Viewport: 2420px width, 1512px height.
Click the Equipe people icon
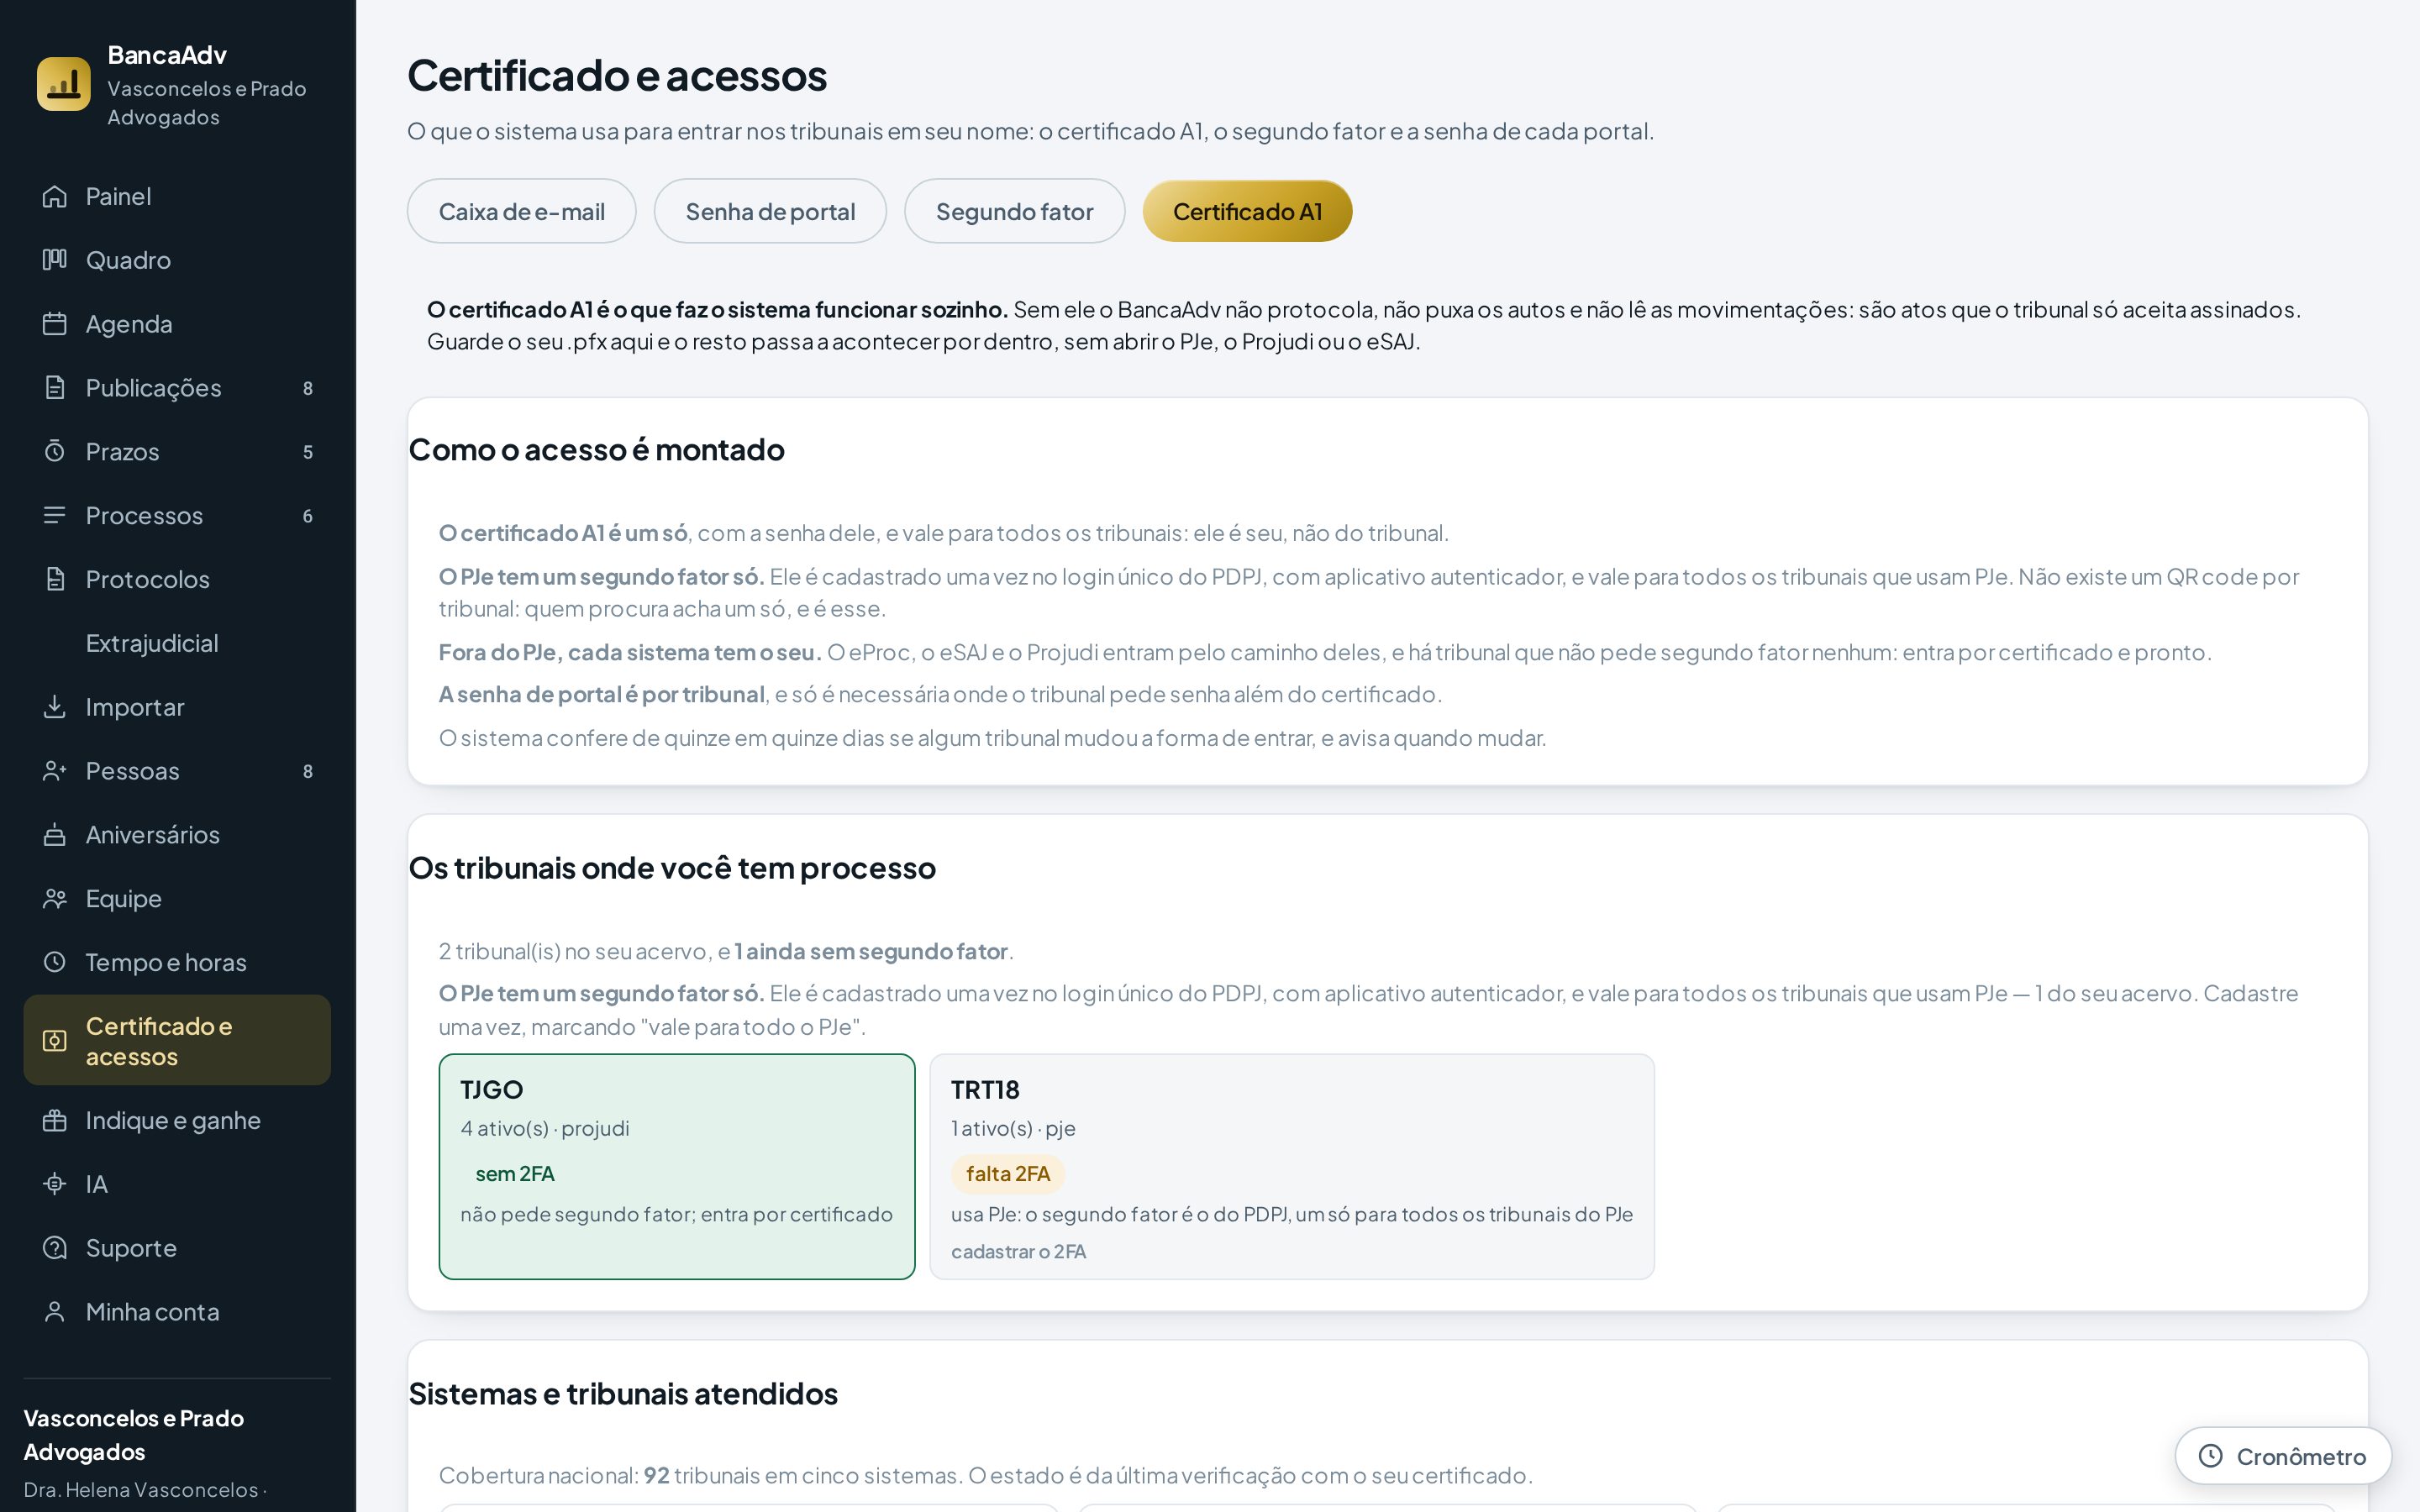(x=55, y=899)
